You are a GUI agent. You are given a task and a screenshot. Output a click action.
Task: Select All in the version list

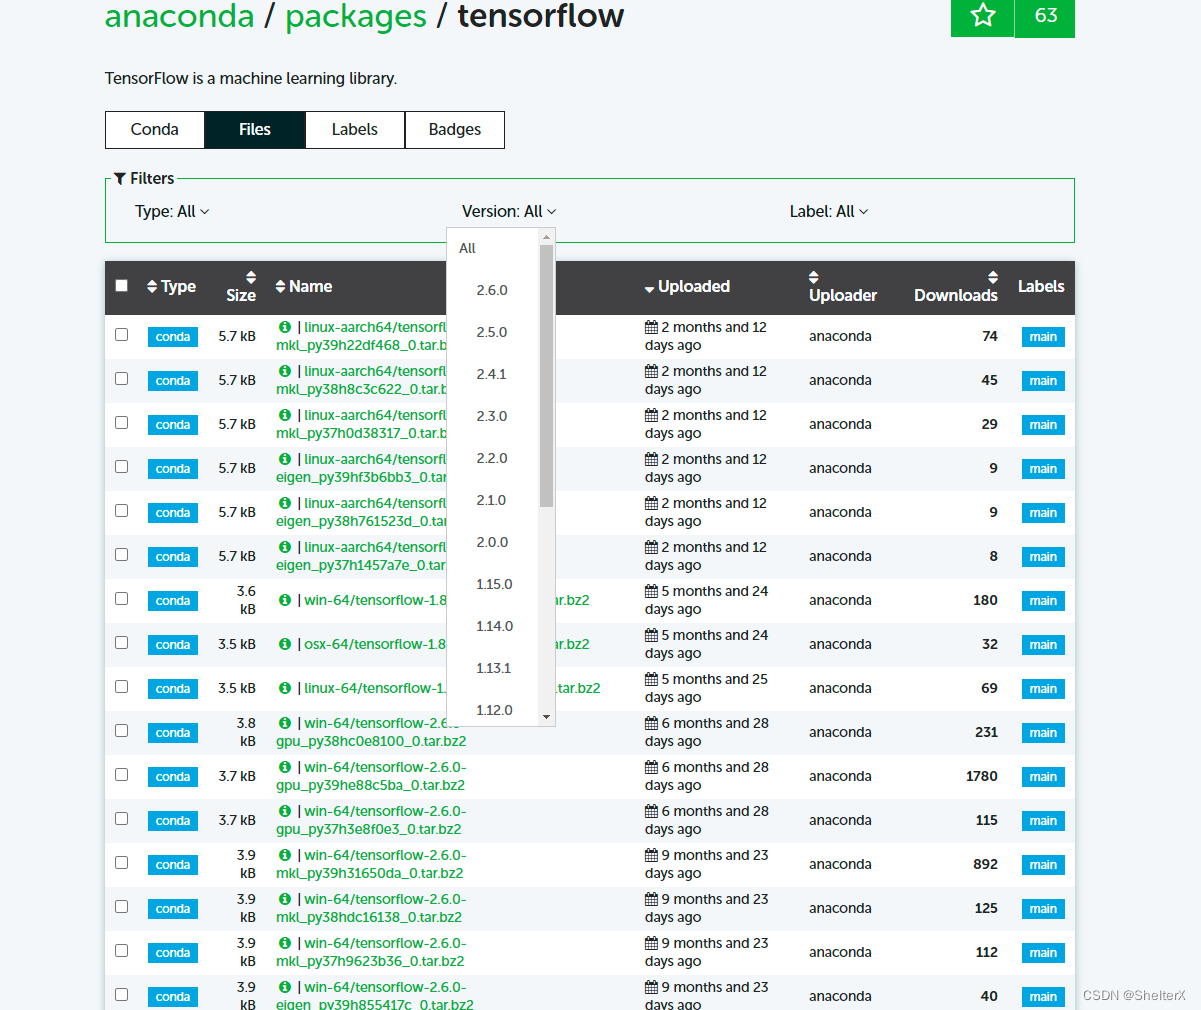(467, 248)
